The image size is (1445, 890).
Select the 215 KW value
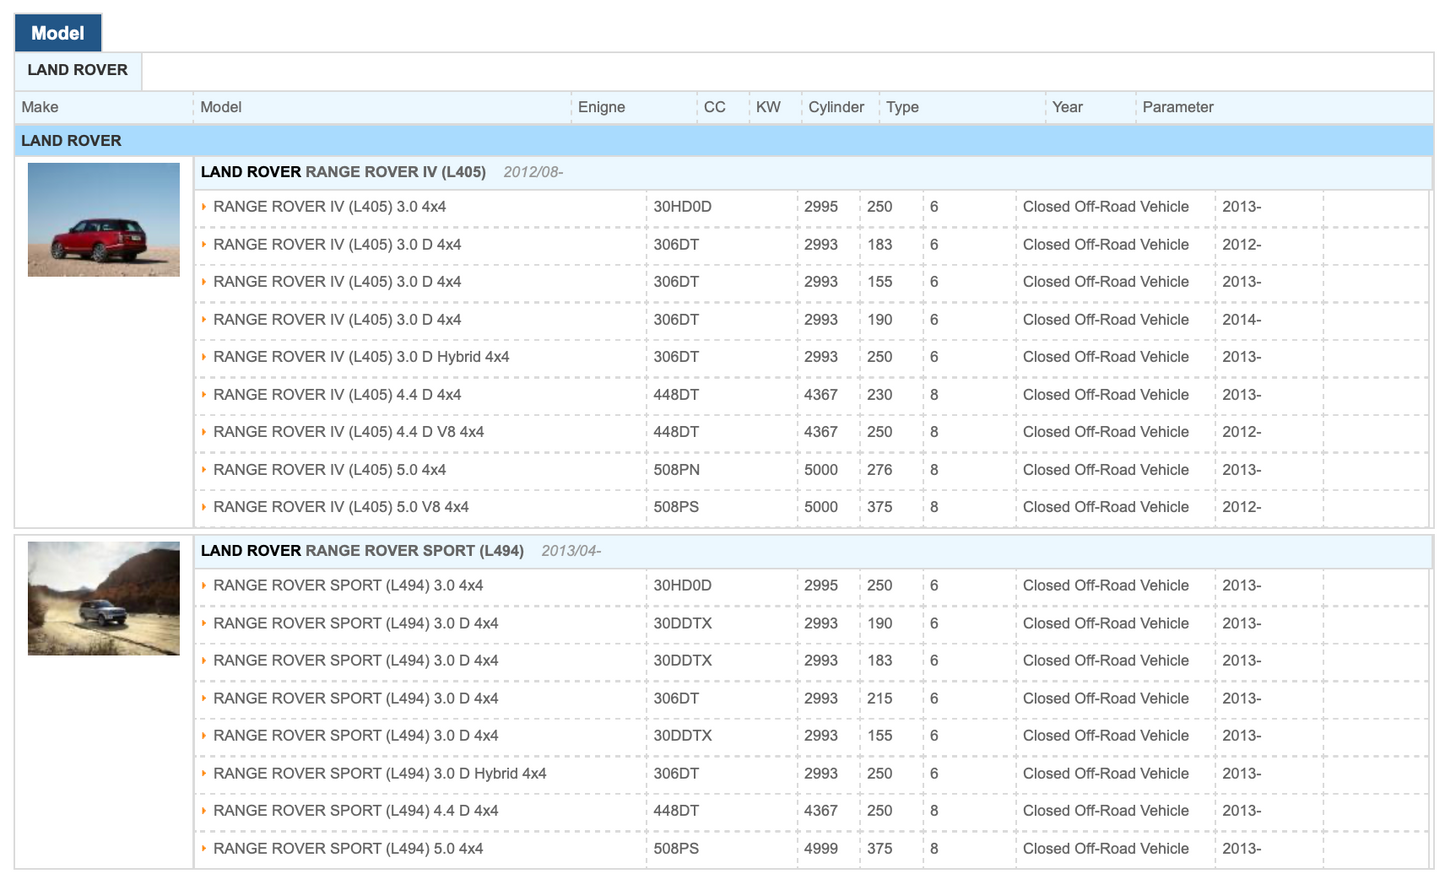tap(880, 699)
